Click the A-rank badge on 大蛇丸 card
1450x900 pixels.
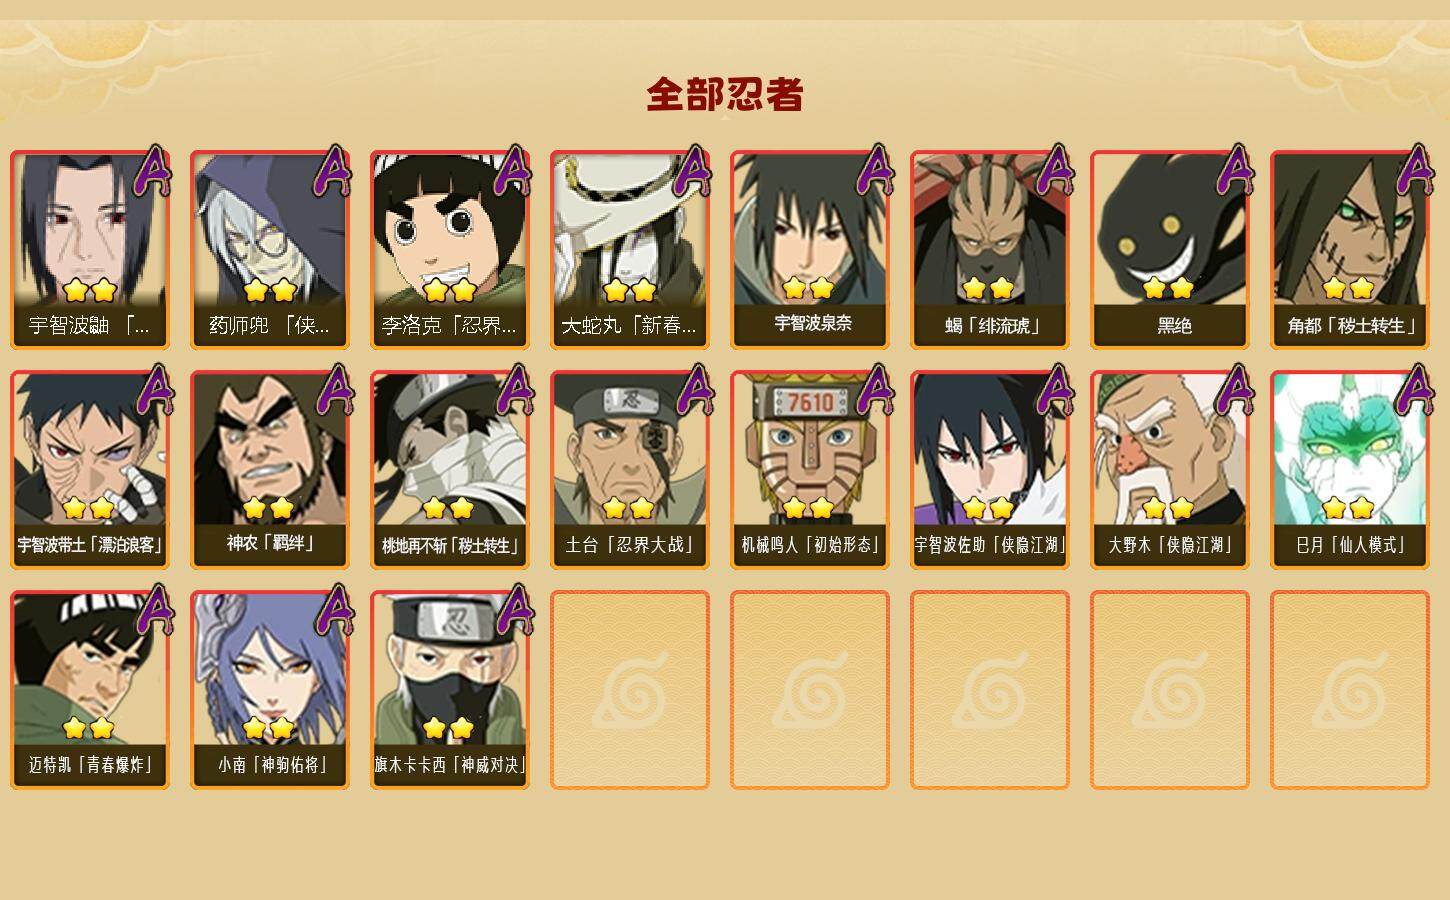(x=693, y=171)
